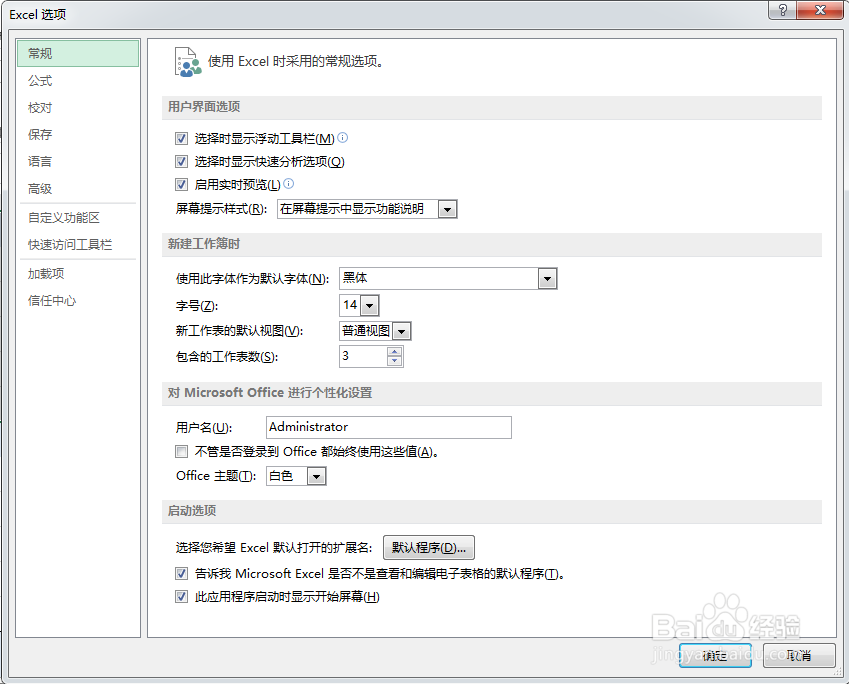The image size is (849, 684).
Task: Click the info icon beside 启用实时预览
Action: (x=289, y=184)
